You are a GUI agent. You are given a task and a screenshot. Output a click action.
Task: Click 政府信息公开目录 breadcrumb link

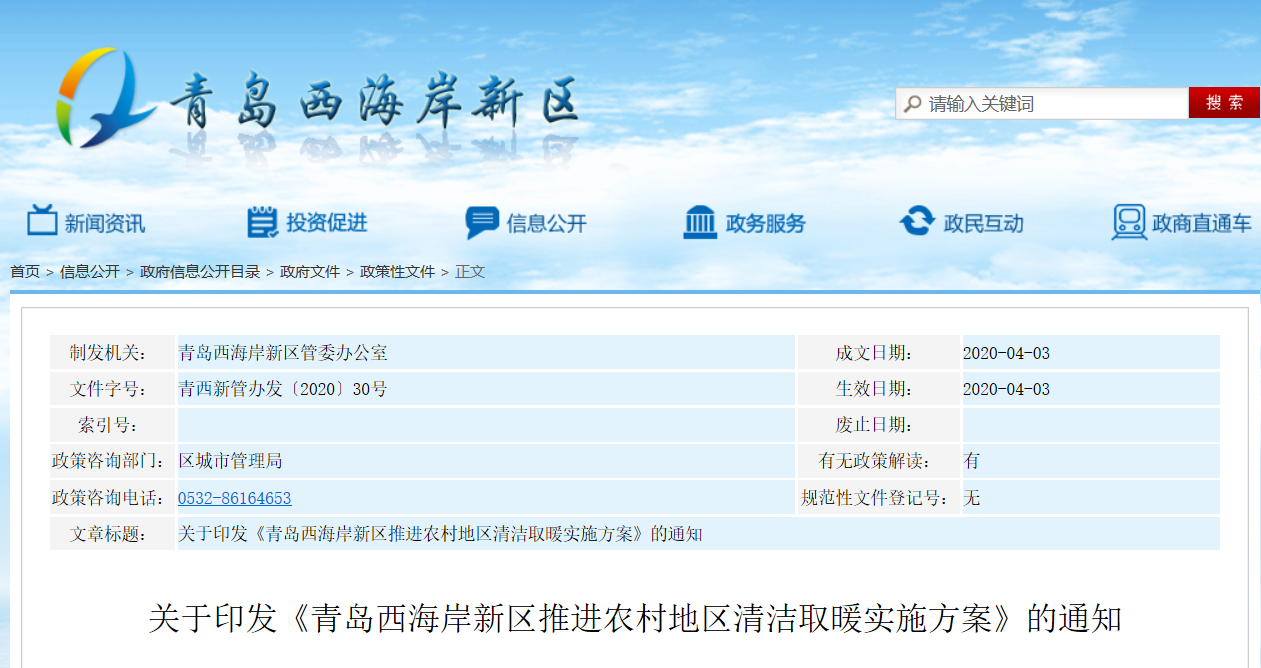200,271
